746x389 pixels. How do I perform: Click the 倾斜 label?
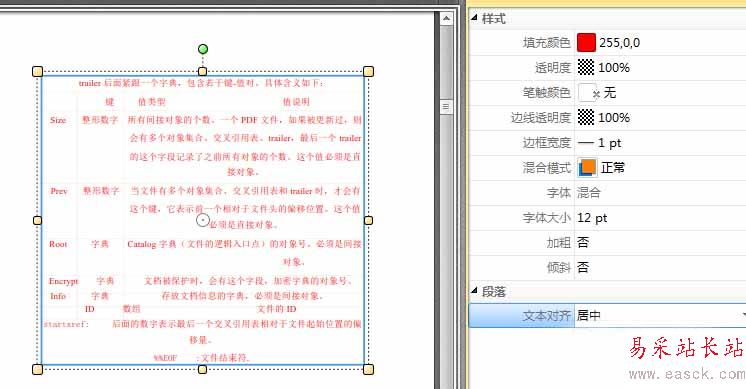pyautogui.click(x=559, y=267)
